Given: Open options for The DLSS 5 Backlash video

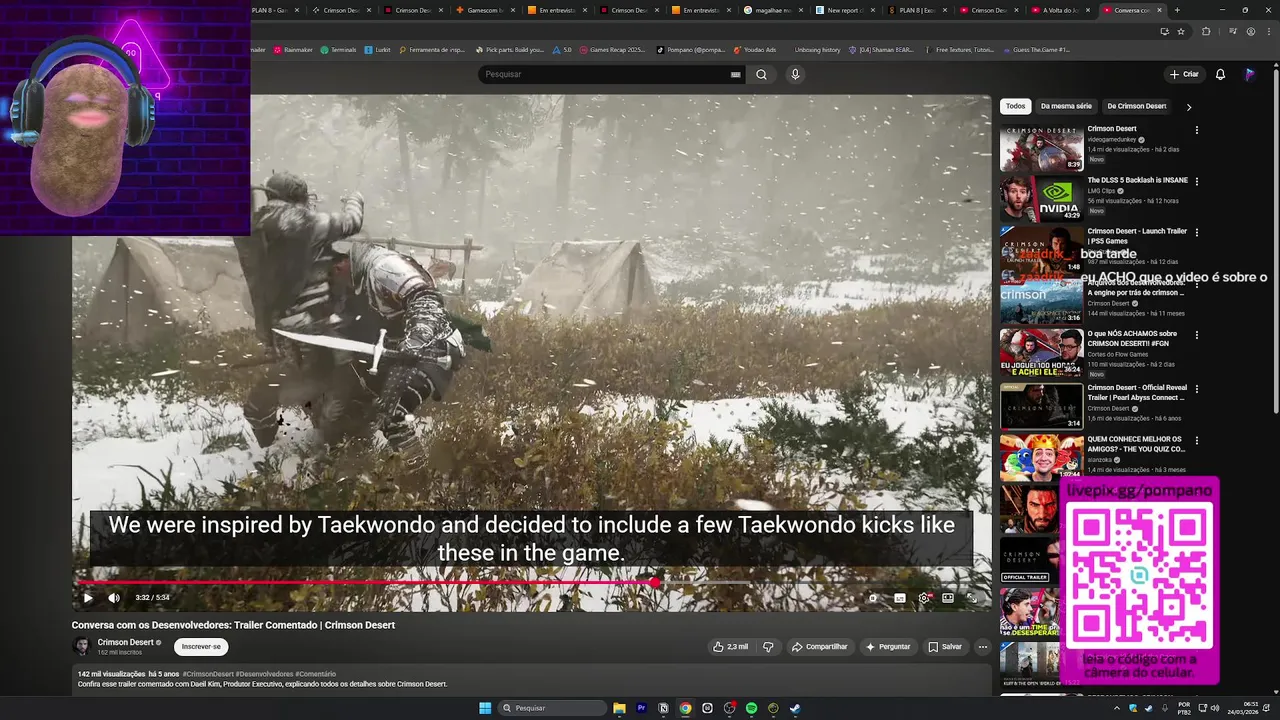Looking at the screenshot, I should click(1196, 182).
